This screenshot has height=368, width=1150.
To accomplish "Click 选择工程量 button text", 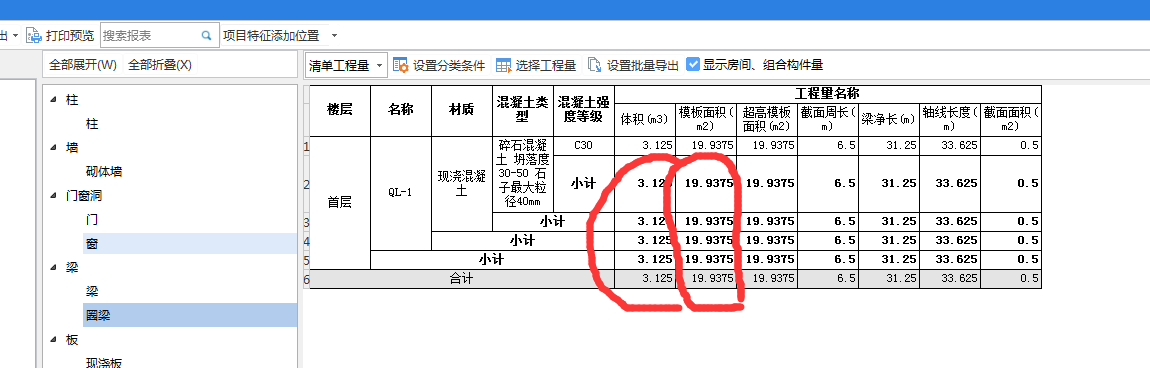I will (x=546, y=65).
